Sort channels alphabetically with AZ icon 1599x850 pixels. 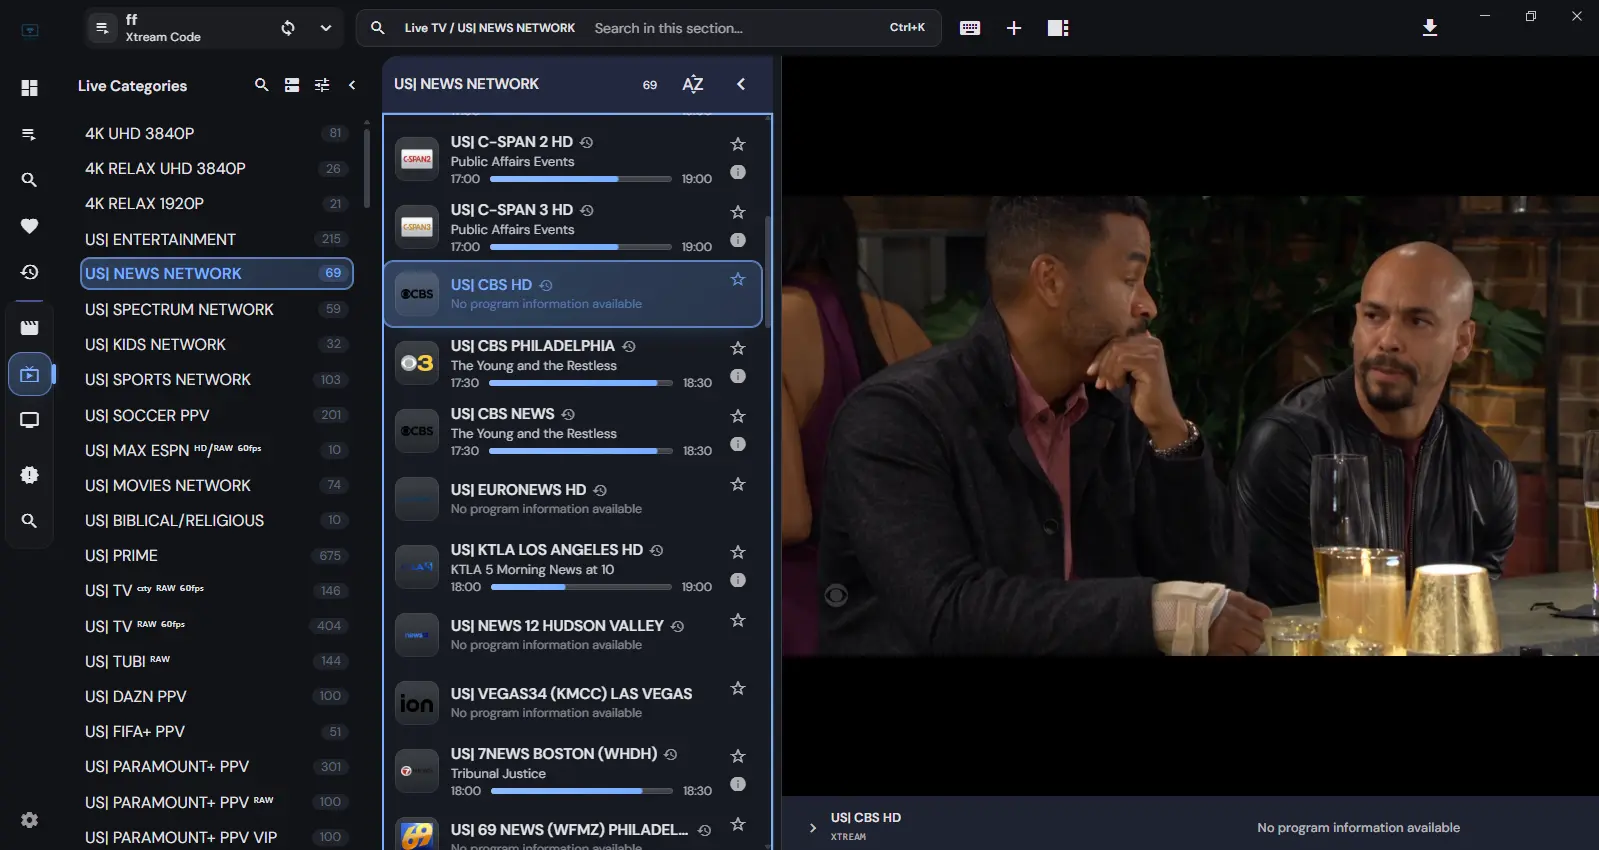tap(693, 84)
